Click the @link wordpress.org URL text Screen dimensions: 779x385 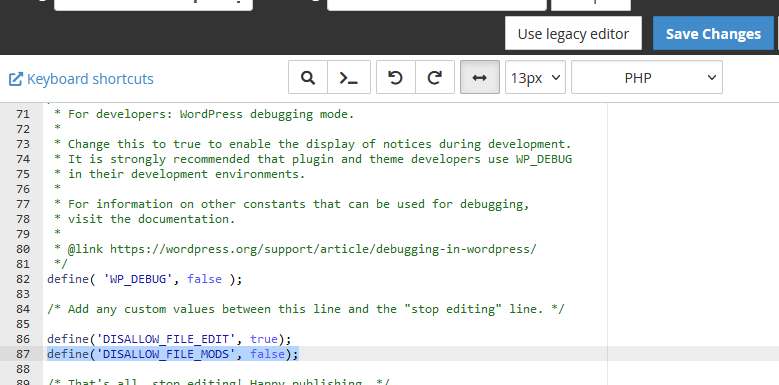pyautogui.click(x=323, y=249)
